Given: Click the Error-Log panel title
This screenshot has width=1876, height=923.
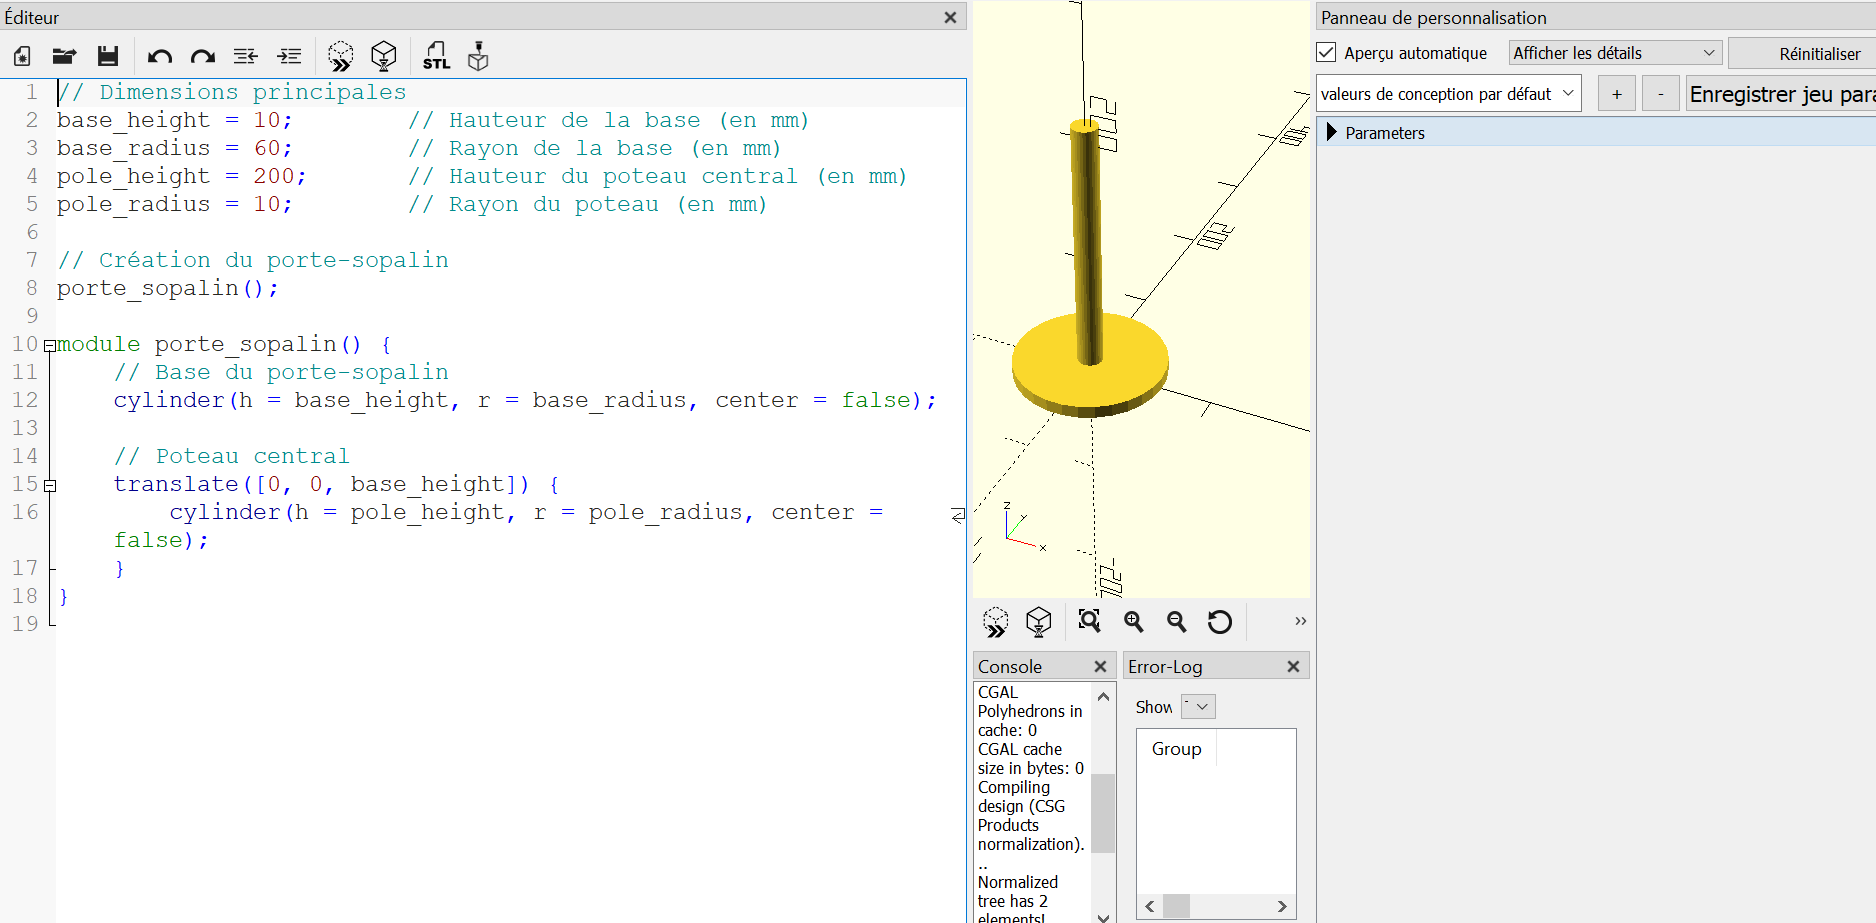Looking at the screenshot, I should (x=1165, y=666).
